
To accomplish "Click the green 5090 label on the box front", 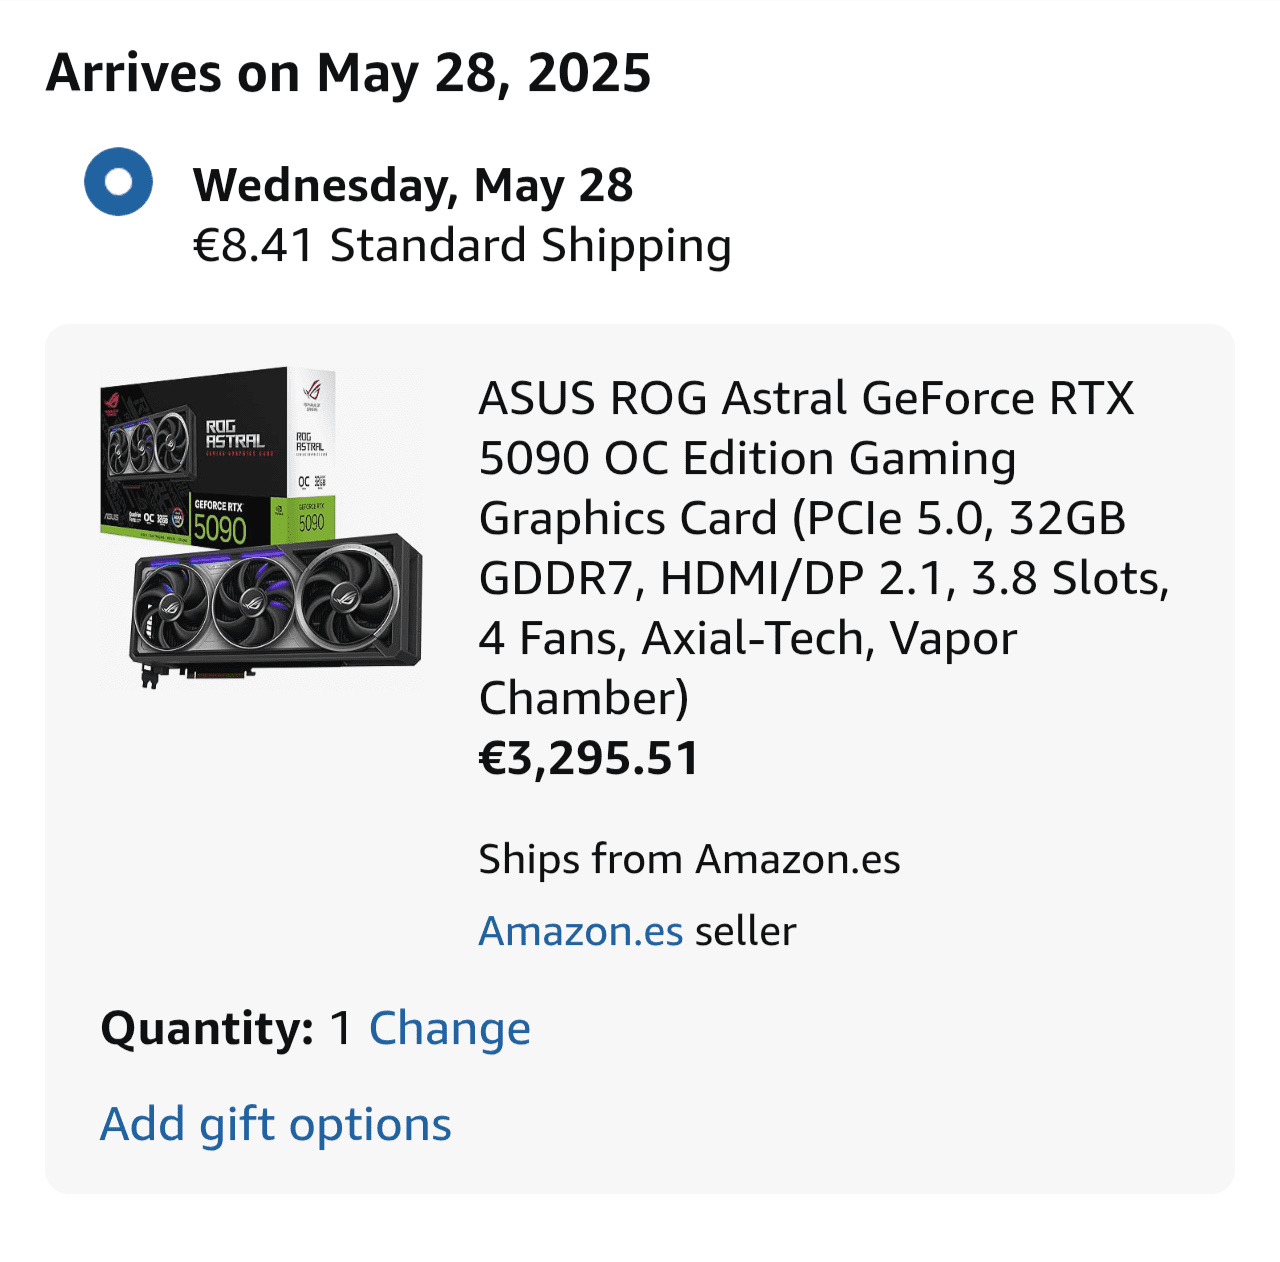I will pos(220,527).
